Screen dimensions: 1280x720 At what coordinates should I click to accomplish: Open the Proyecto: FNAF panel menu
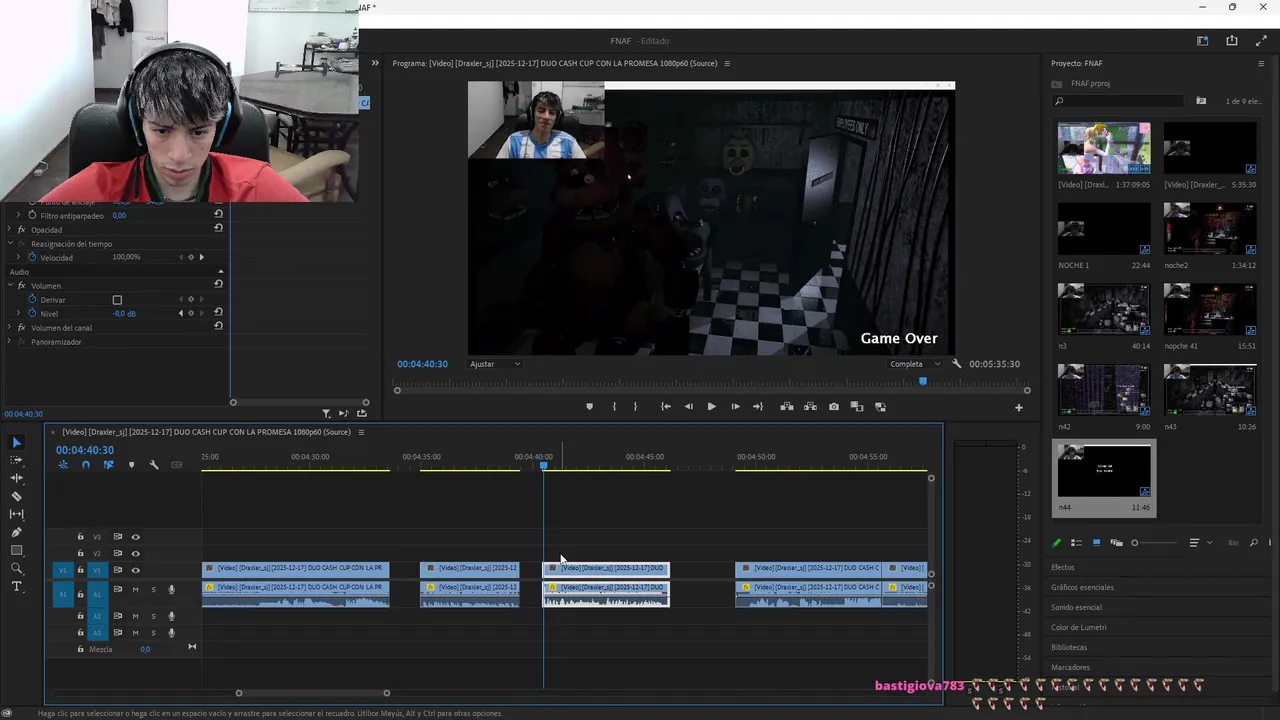pos(1261,64)
